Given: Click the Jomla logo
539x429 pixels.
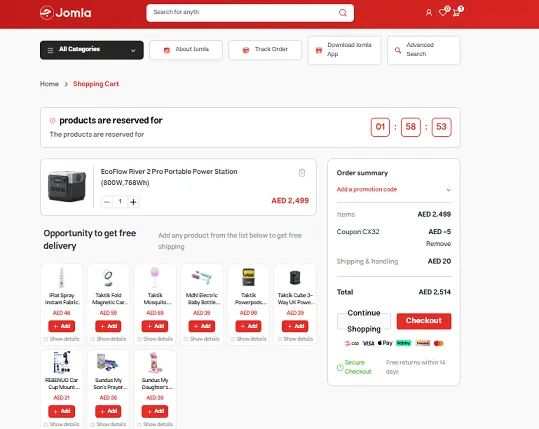Looking at the screenshot, I should 65,13.
